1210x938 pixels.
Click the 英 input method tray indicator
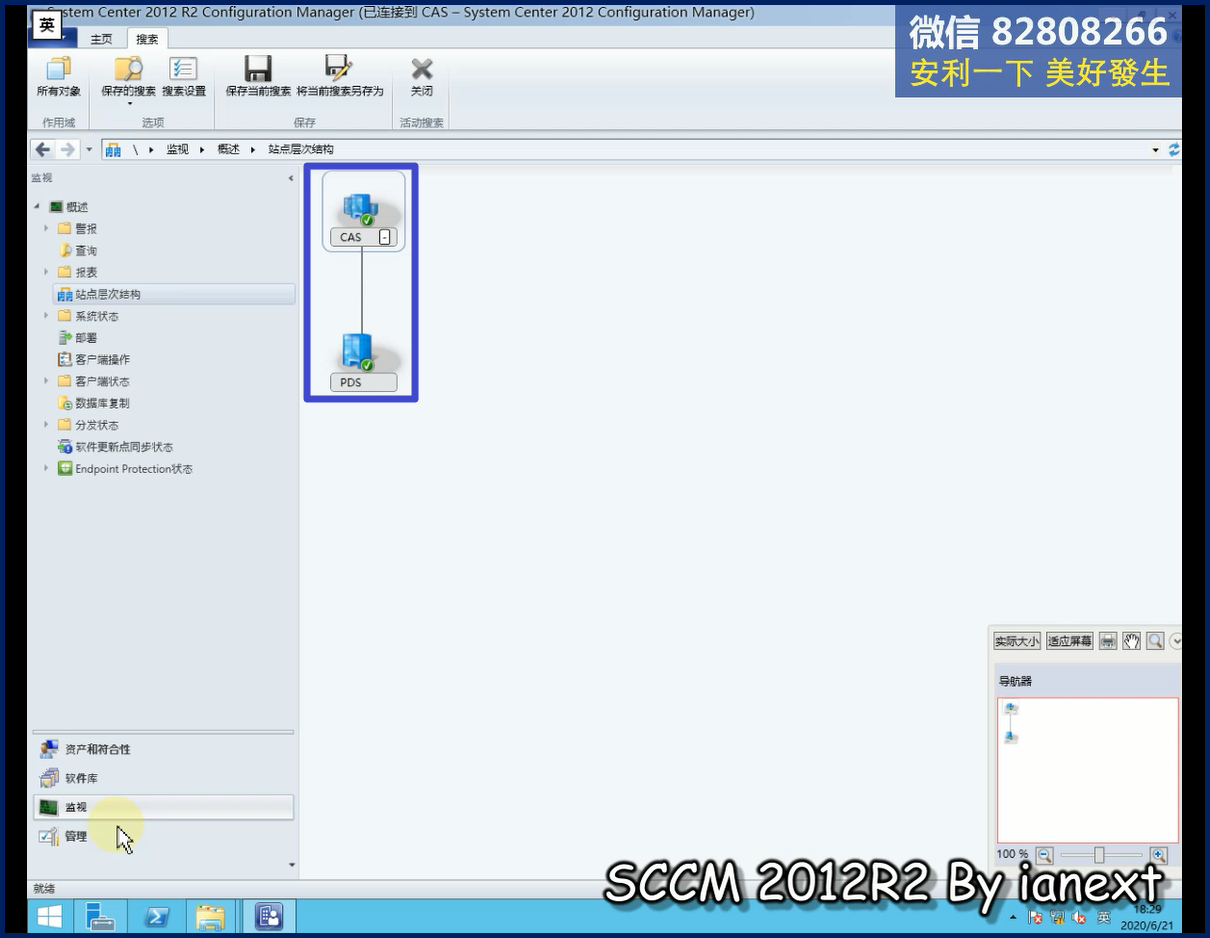point(1104,917)
